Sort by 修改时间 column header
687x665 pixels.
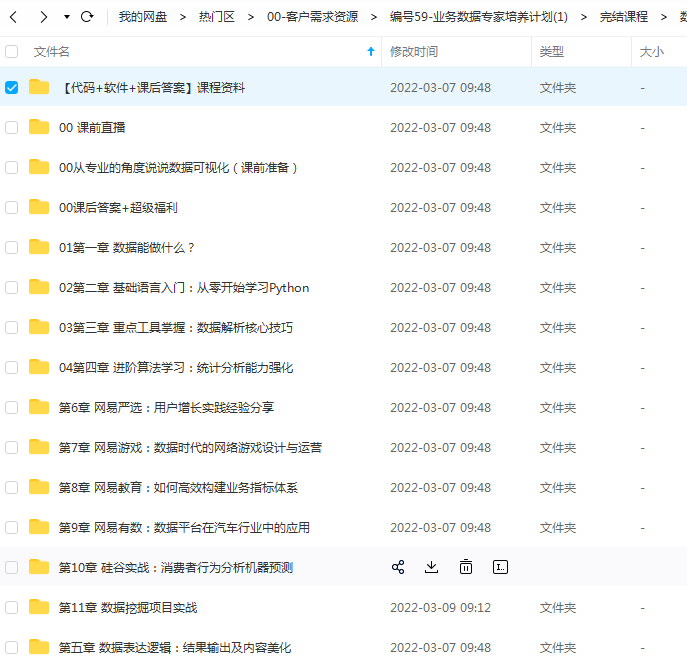414,52
